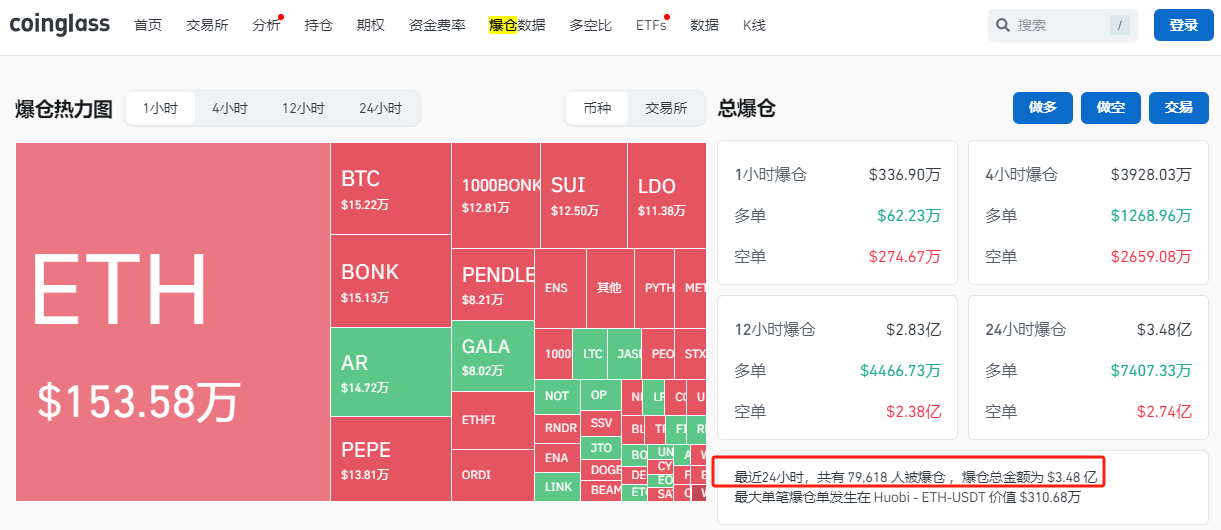
Task: Click the 登录 login button
Action: click(x=1184, y=25)
